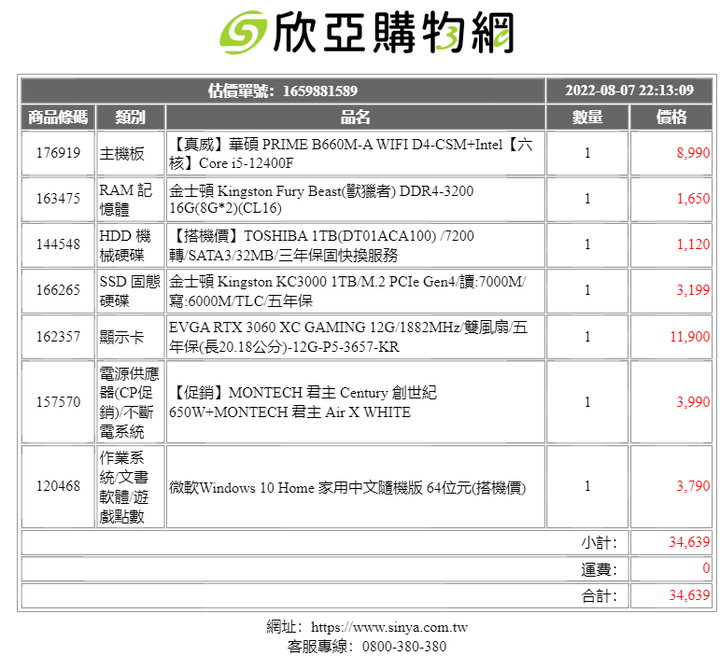Click the 類別 column header
This screenshot has width=720, height=656.
pos(130,117)
